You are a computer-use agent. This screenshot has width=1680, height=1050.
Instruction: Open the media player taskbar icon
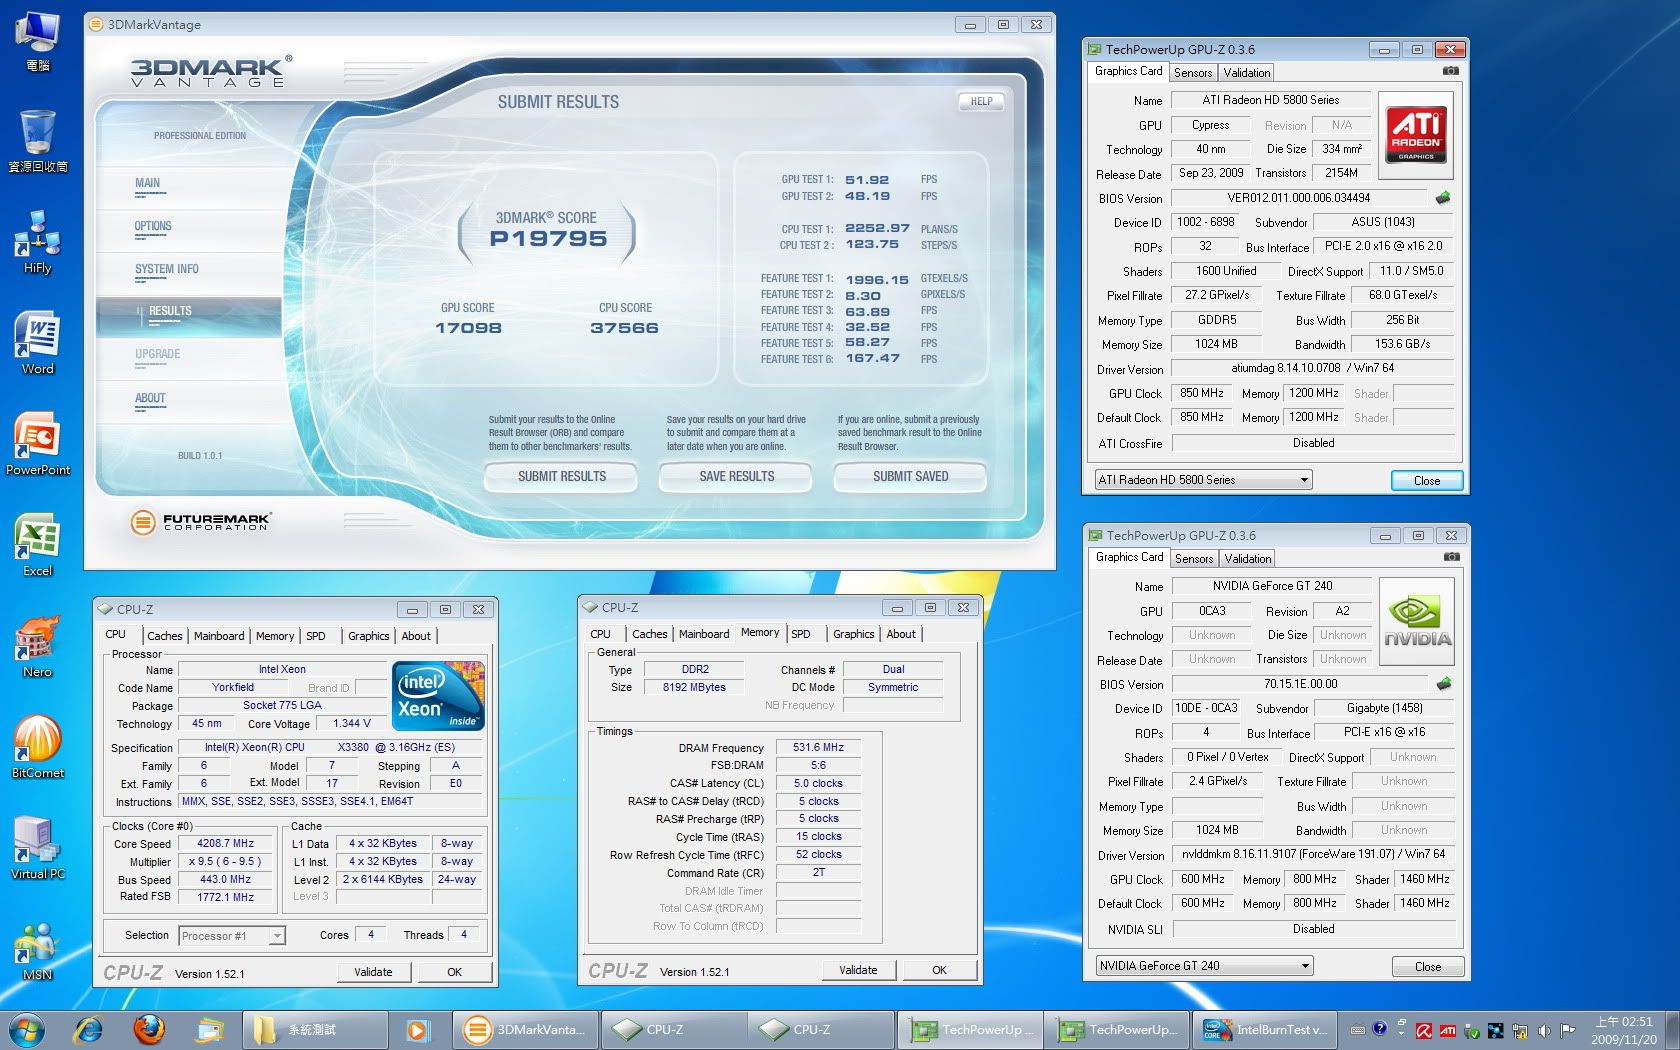(x=418, y=1029)
